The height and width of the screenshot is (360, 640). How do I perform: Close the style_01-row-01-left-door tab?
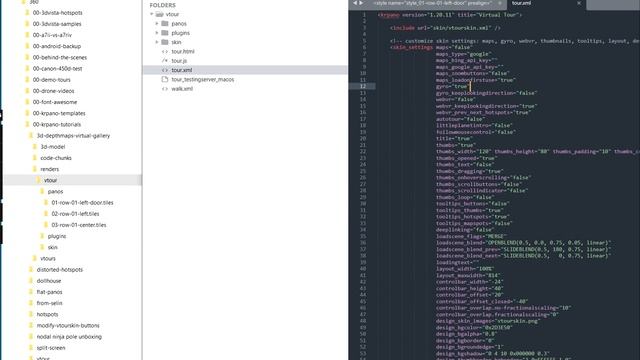coord(500,3)
